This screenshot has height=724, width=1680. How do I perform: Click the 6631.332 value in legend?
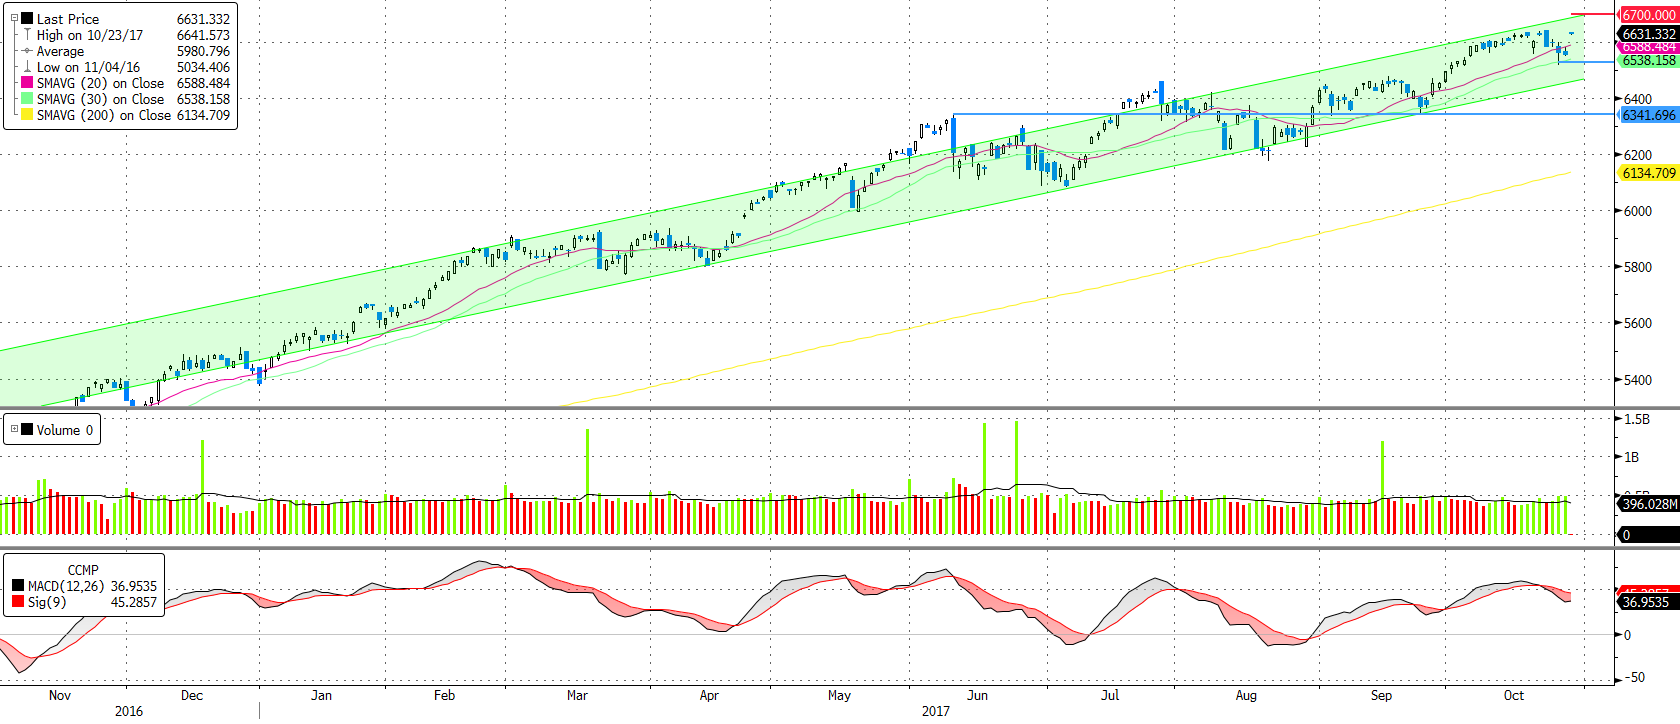pyautogui.click(x=203, y=19)
